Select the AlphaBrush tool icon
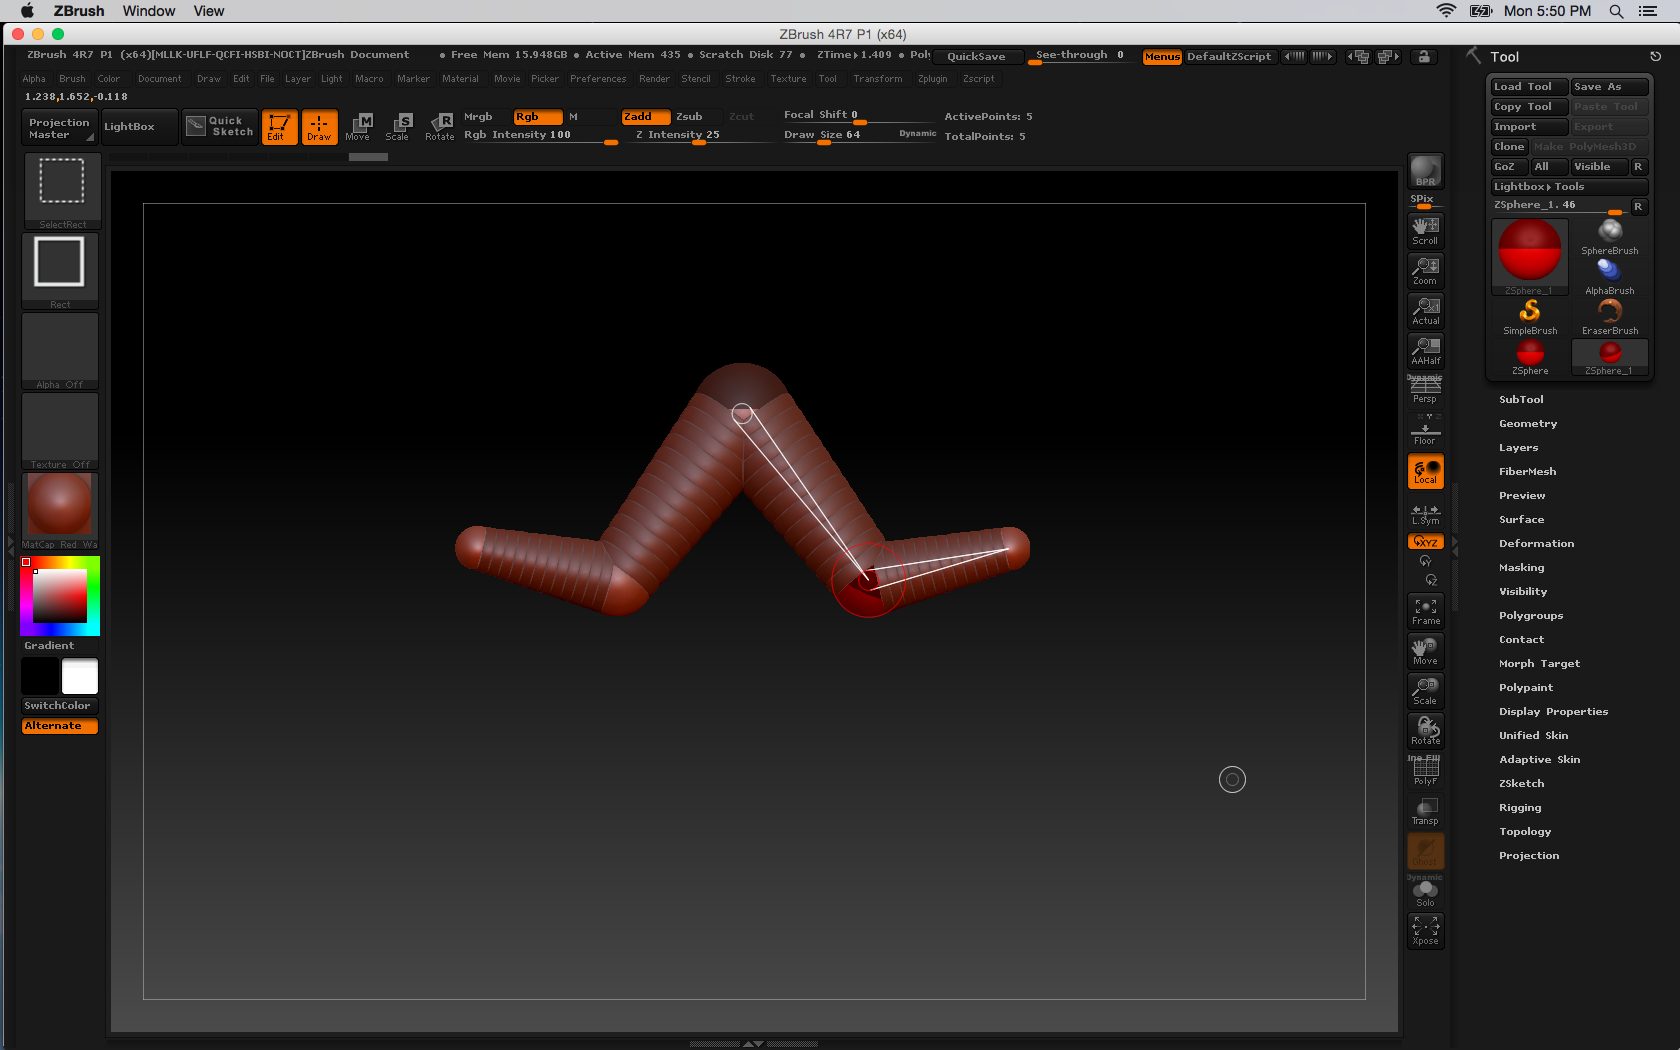1680x1050 pixels. [x=1610, y=277]
